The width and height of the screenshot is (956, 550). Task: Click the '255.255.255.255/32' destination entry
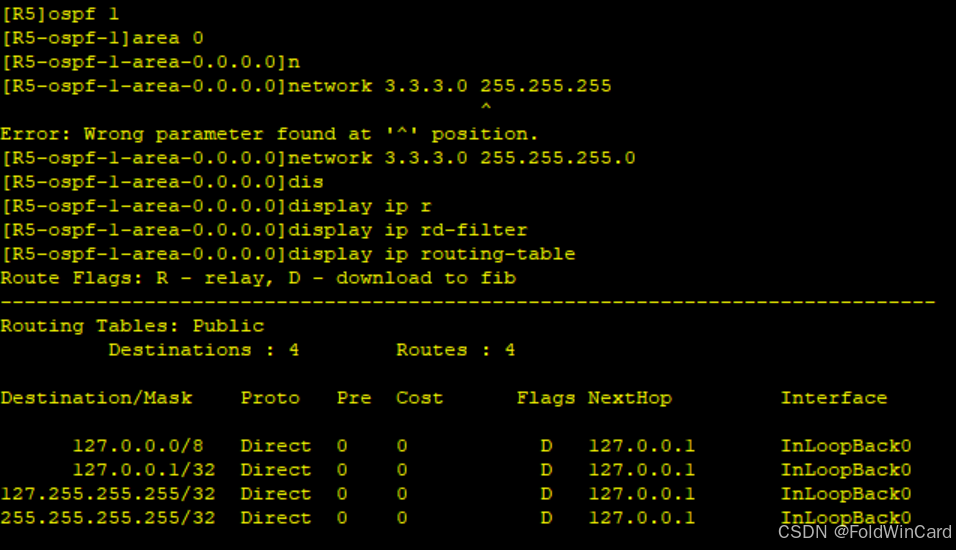pos(108,518)
